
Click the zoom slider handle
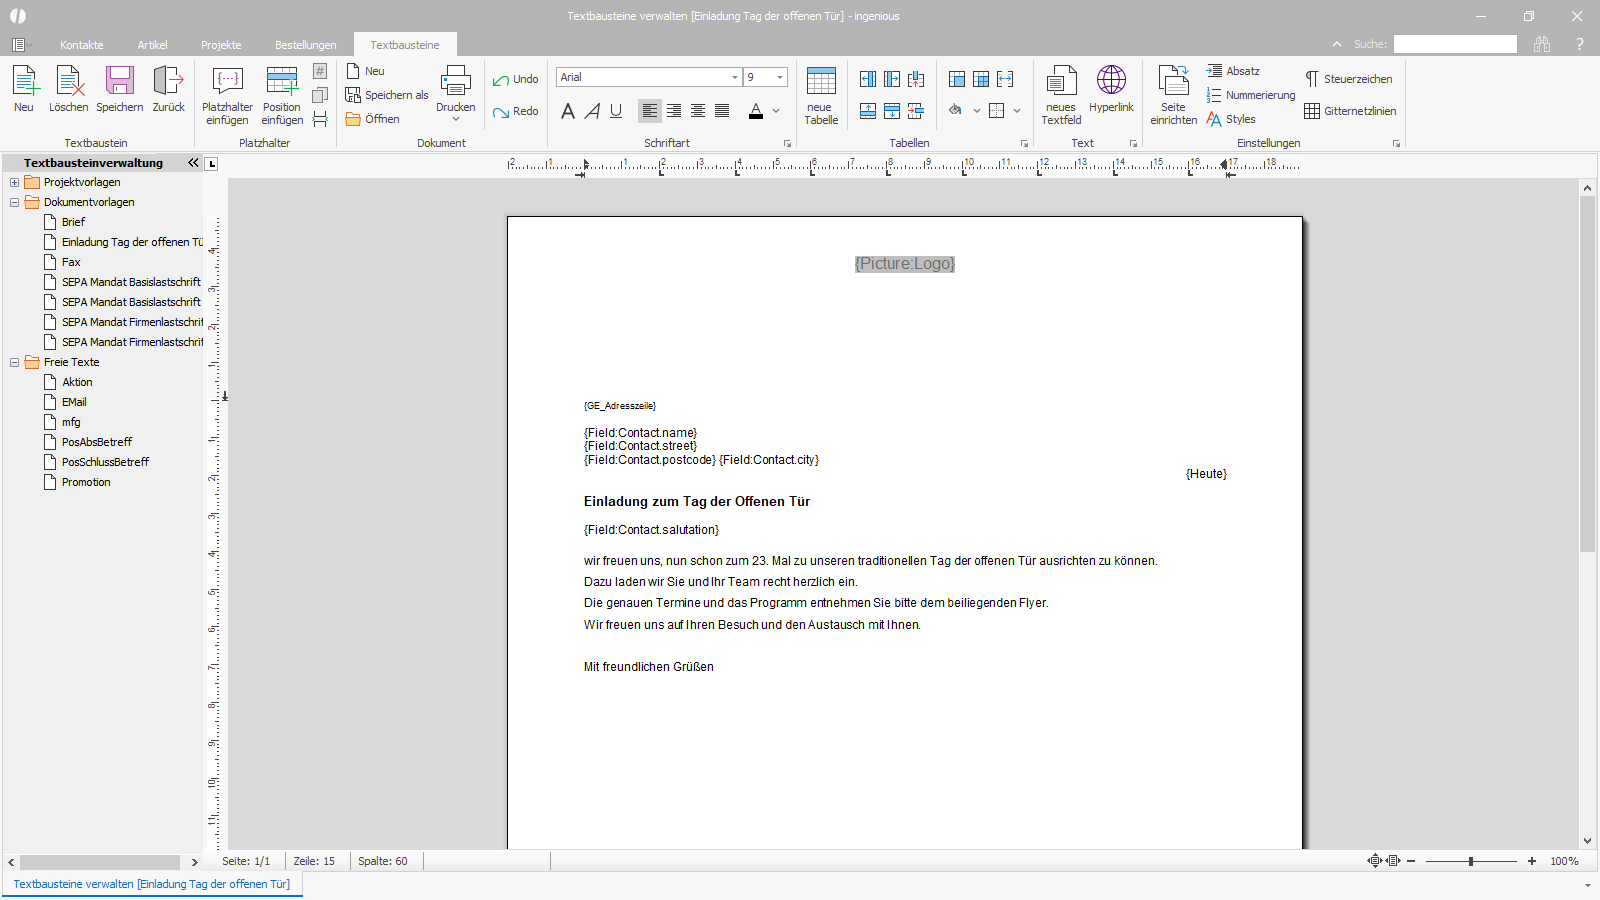[1471, 861]
